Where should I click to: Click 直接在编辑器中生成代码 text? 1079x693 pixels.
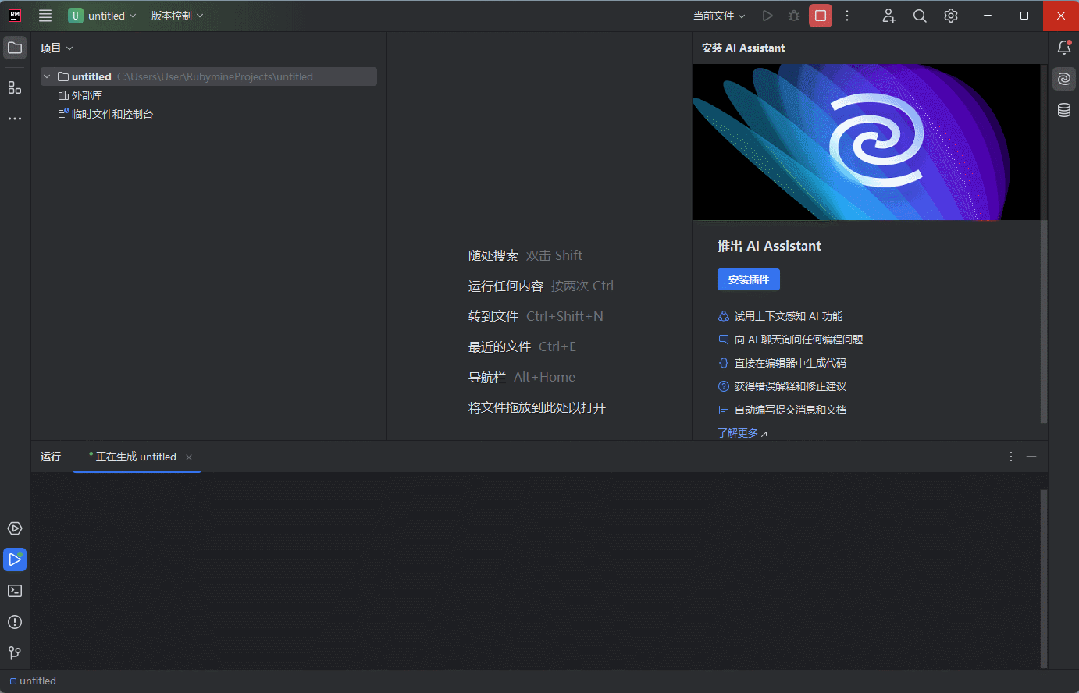(790, 363)
